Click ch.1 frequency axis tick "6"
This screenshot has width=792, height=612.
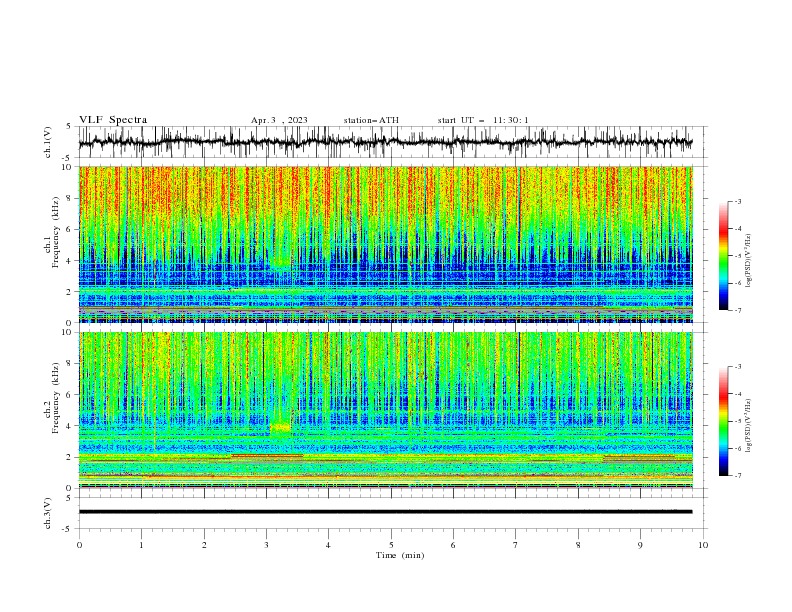pos(71,229)
